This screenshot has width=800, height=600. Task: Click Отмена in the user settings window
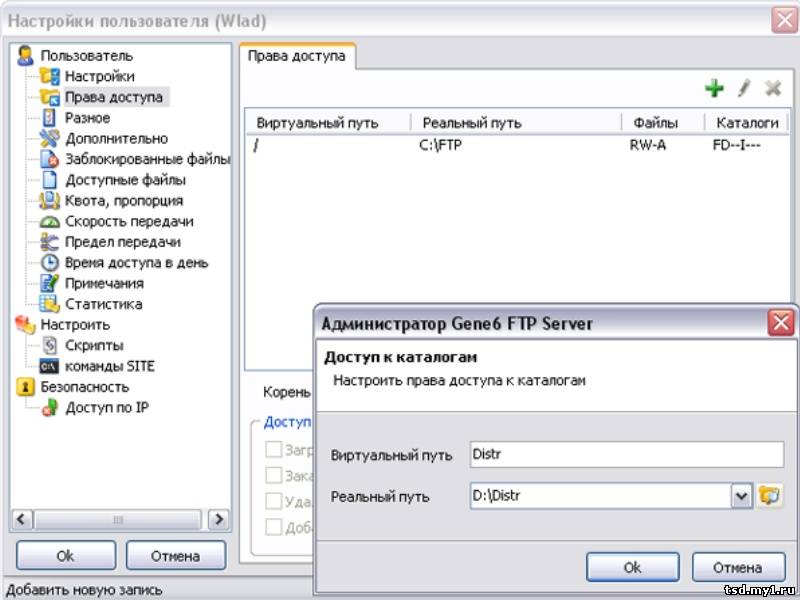point(176,555)
